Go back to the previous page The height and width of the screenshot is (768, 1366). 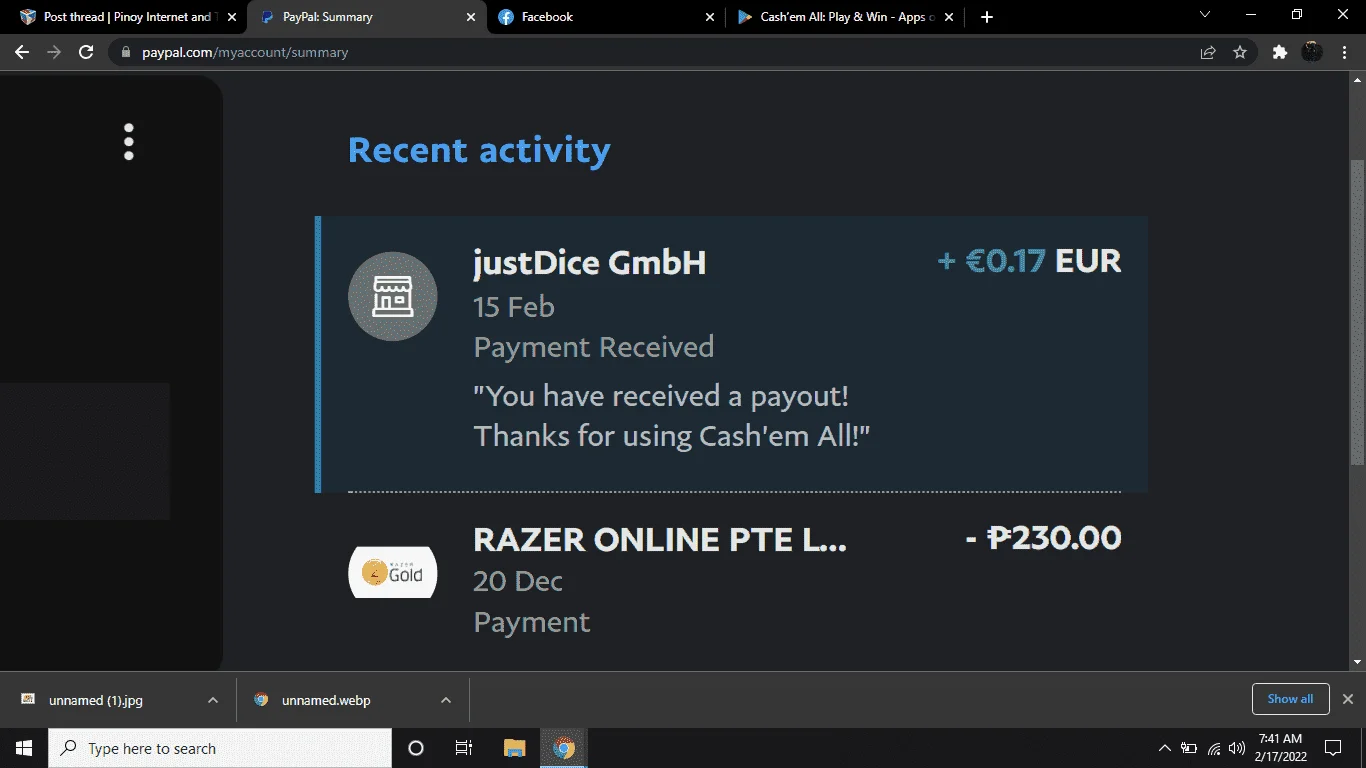[x=22, y=52]
